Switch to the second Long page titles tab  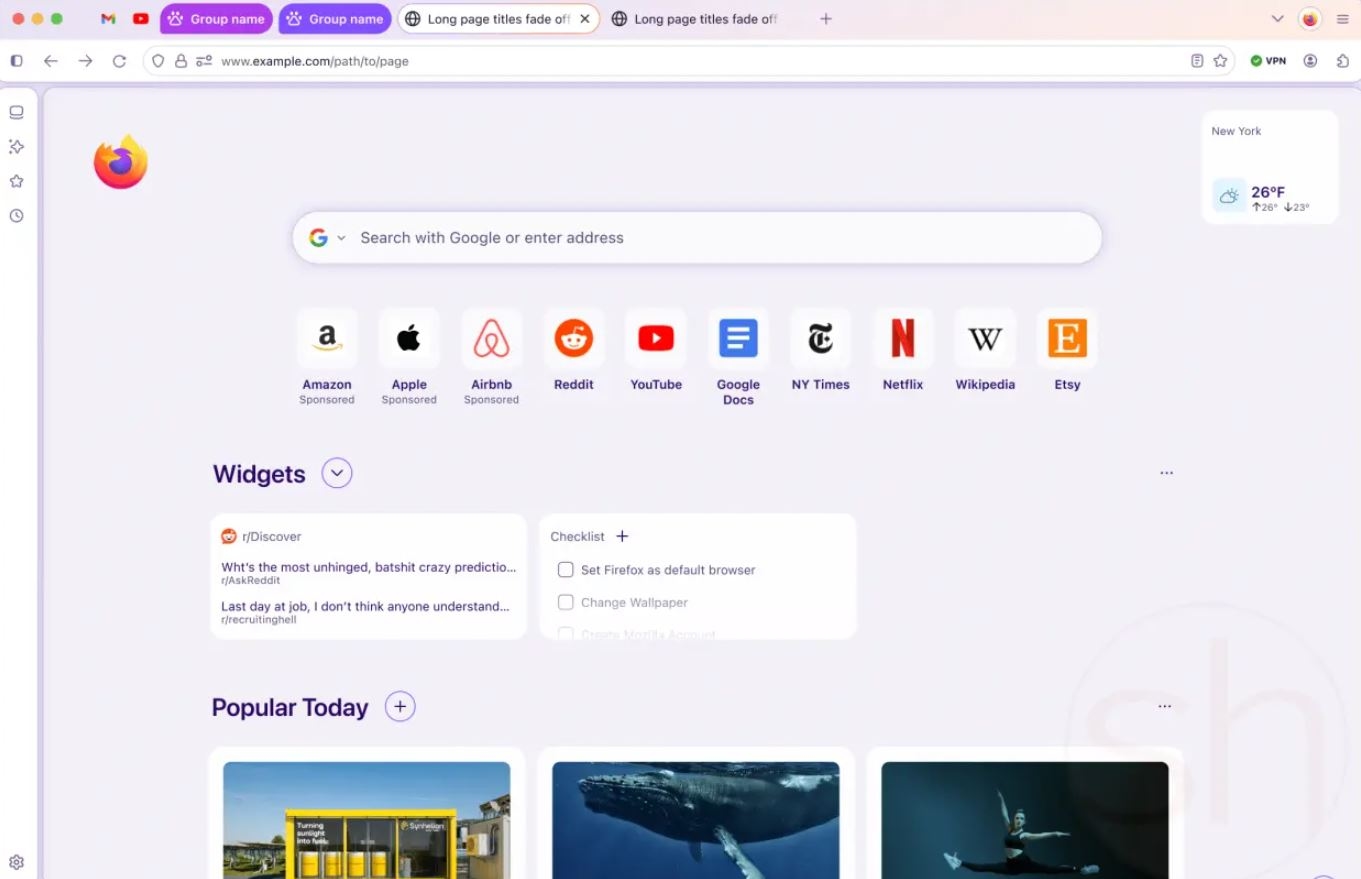pos(696,18)
